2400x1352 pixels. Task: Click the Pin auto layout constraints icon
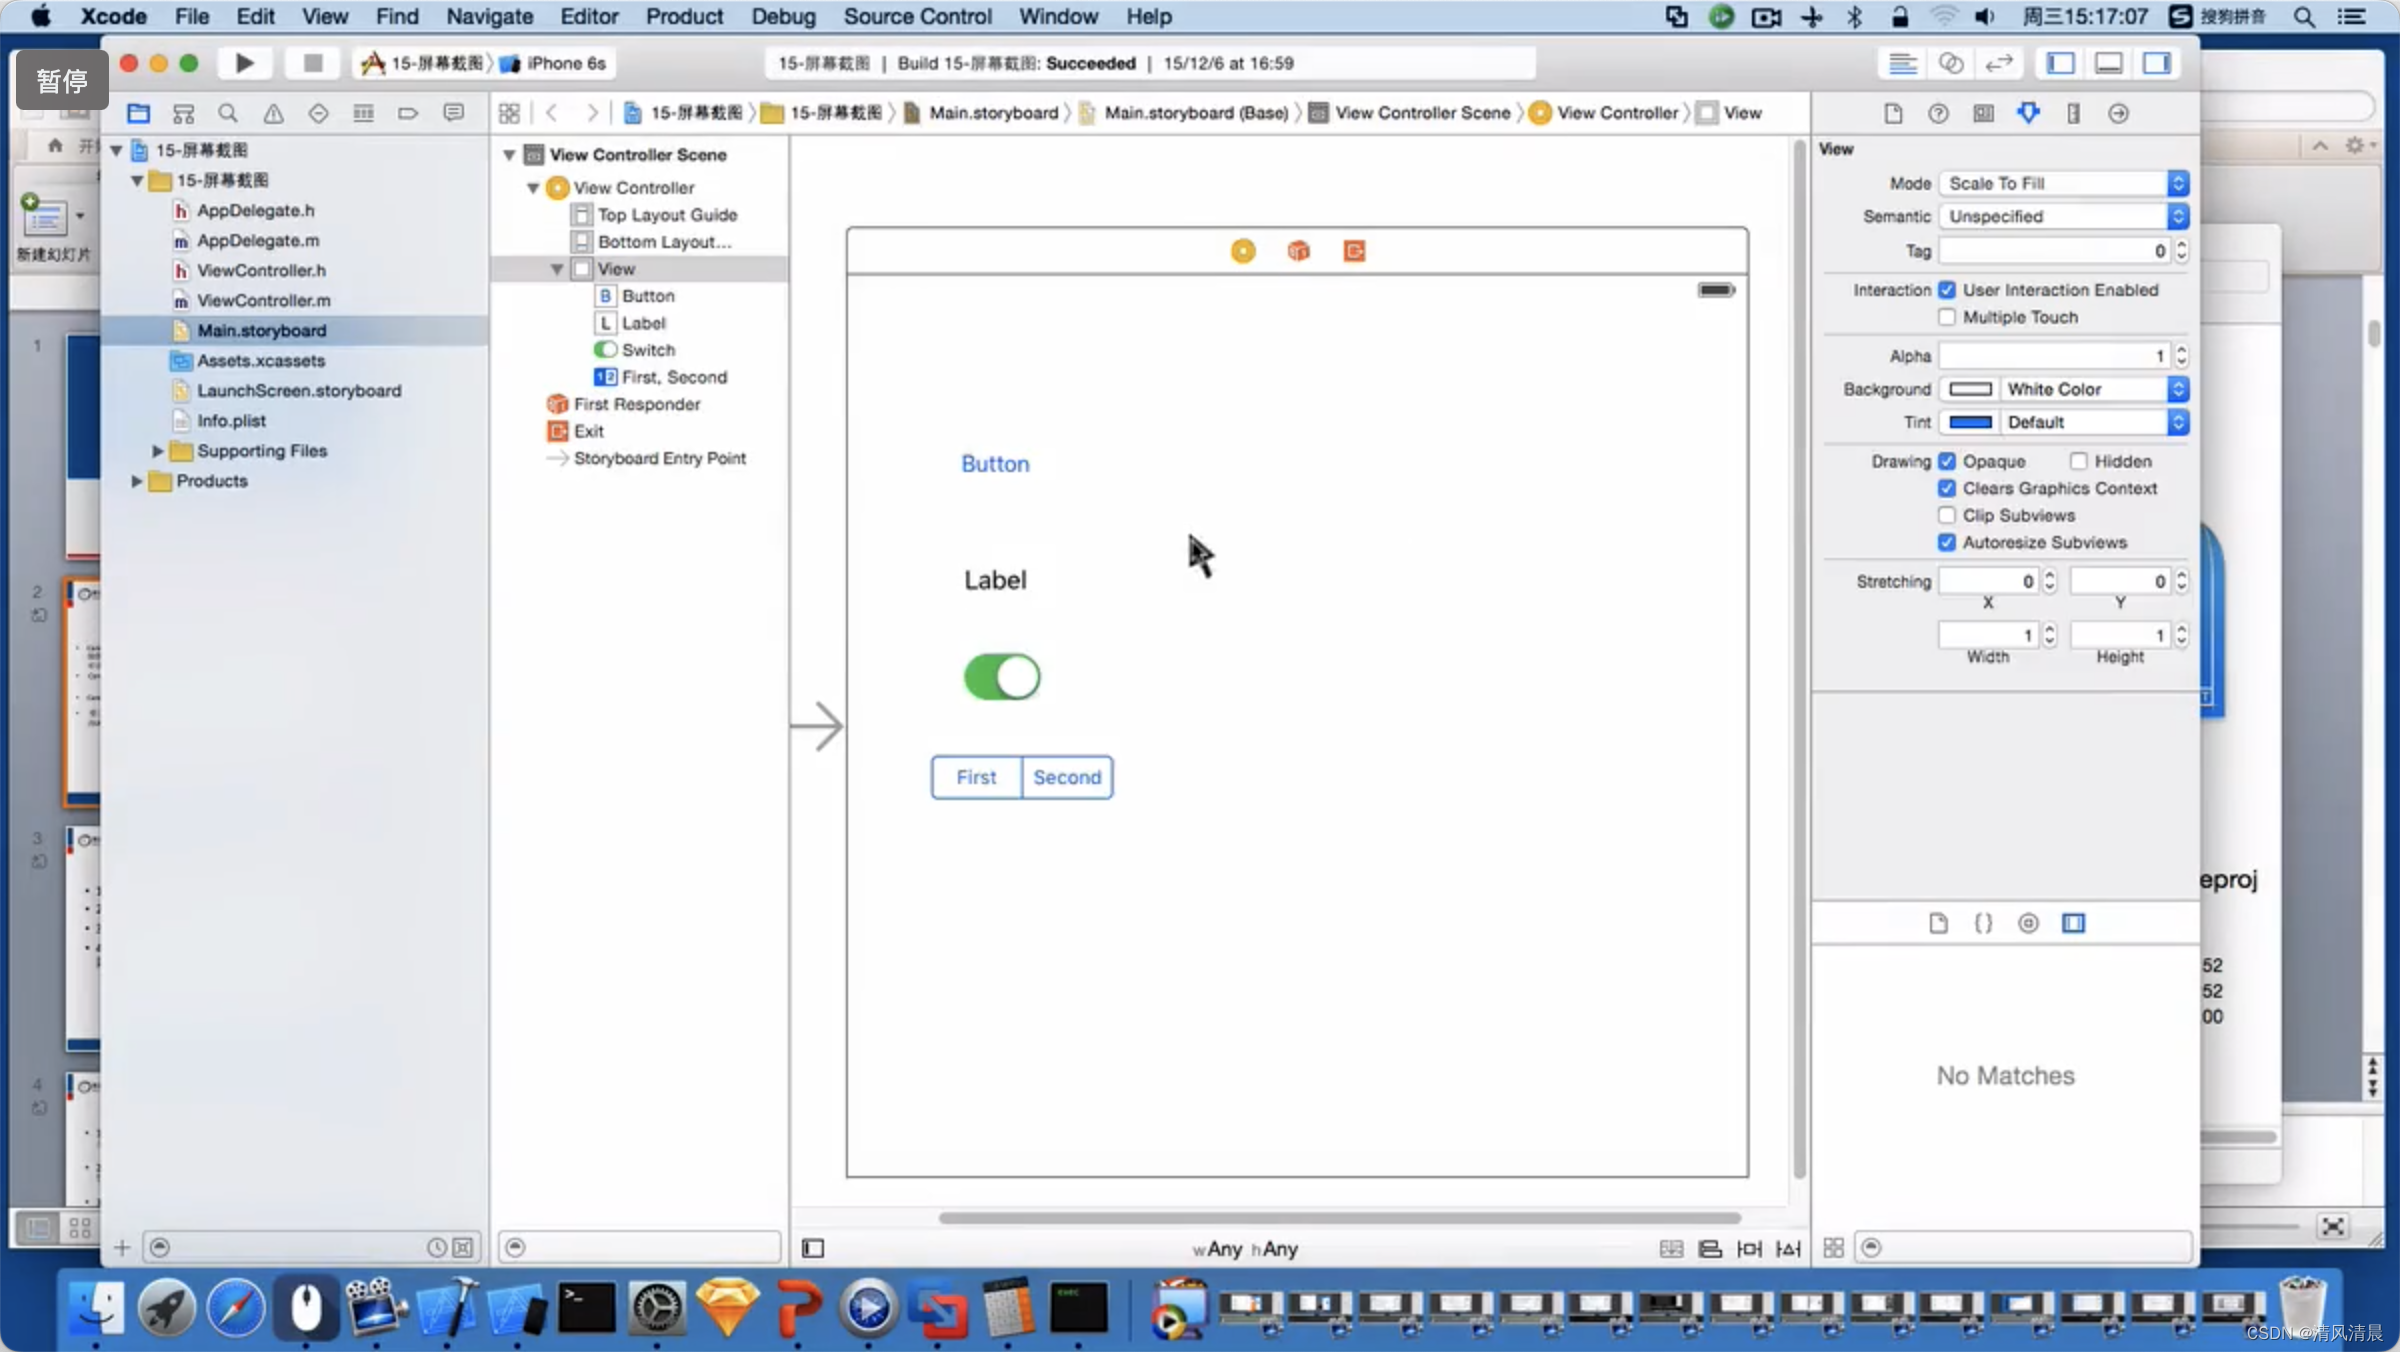tap(1749, 1248)
